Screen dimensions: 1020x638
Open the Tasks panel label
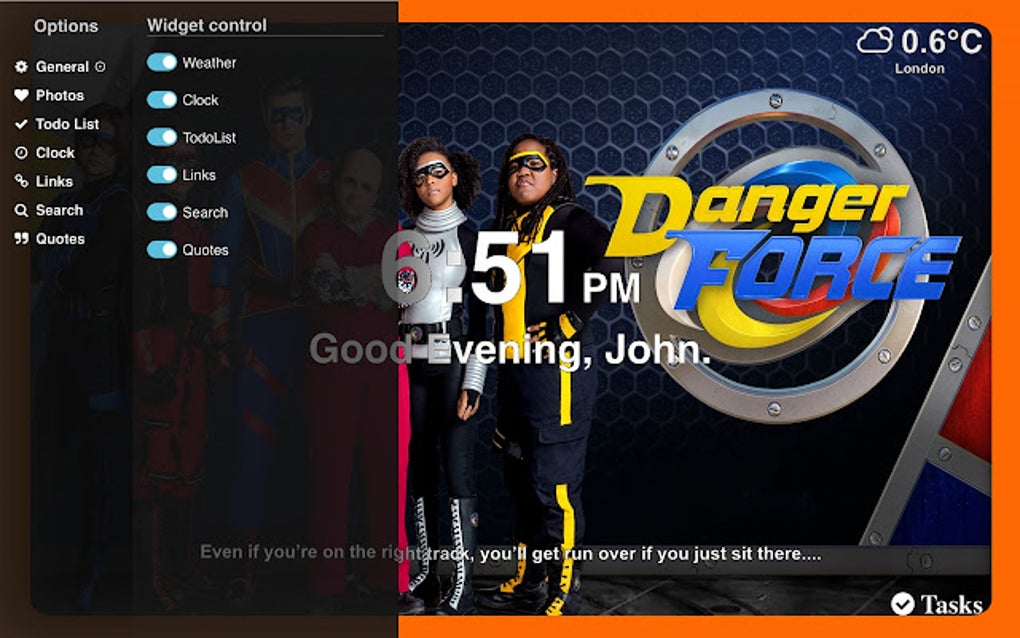pyautogui.click(x=951, y=604)
